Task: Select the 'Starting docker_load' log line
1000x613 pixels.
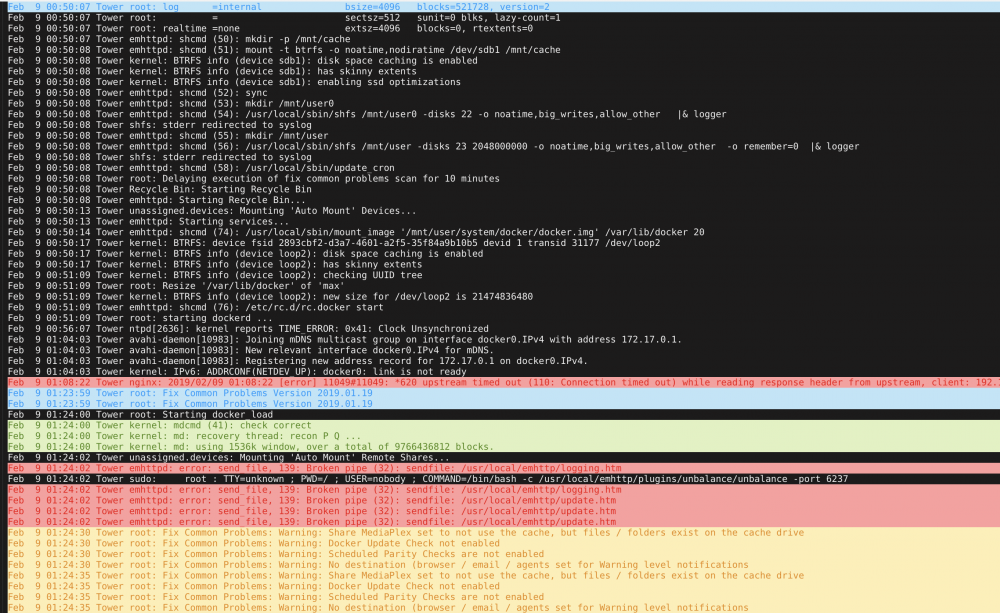Action: pyautogui.click(x=140, y=415)
